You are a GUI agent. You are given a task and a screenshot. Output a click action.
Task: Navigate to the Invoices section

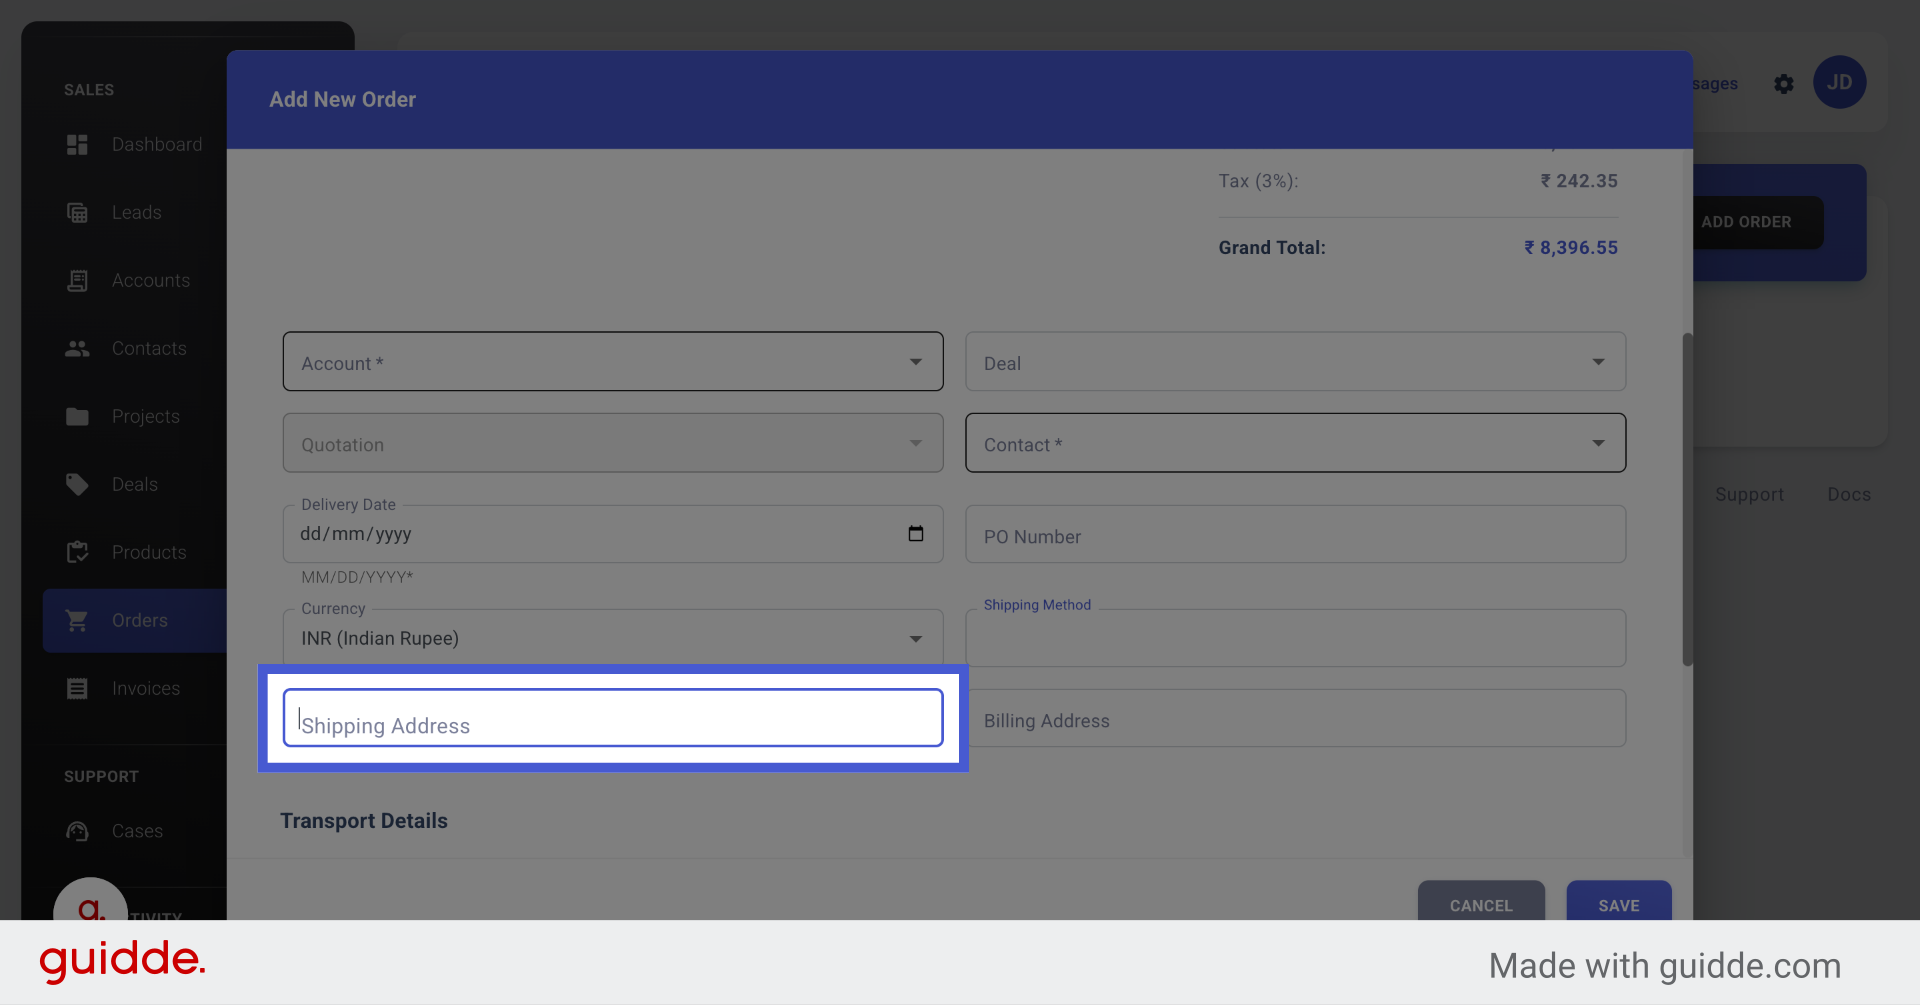coord(77,688)
